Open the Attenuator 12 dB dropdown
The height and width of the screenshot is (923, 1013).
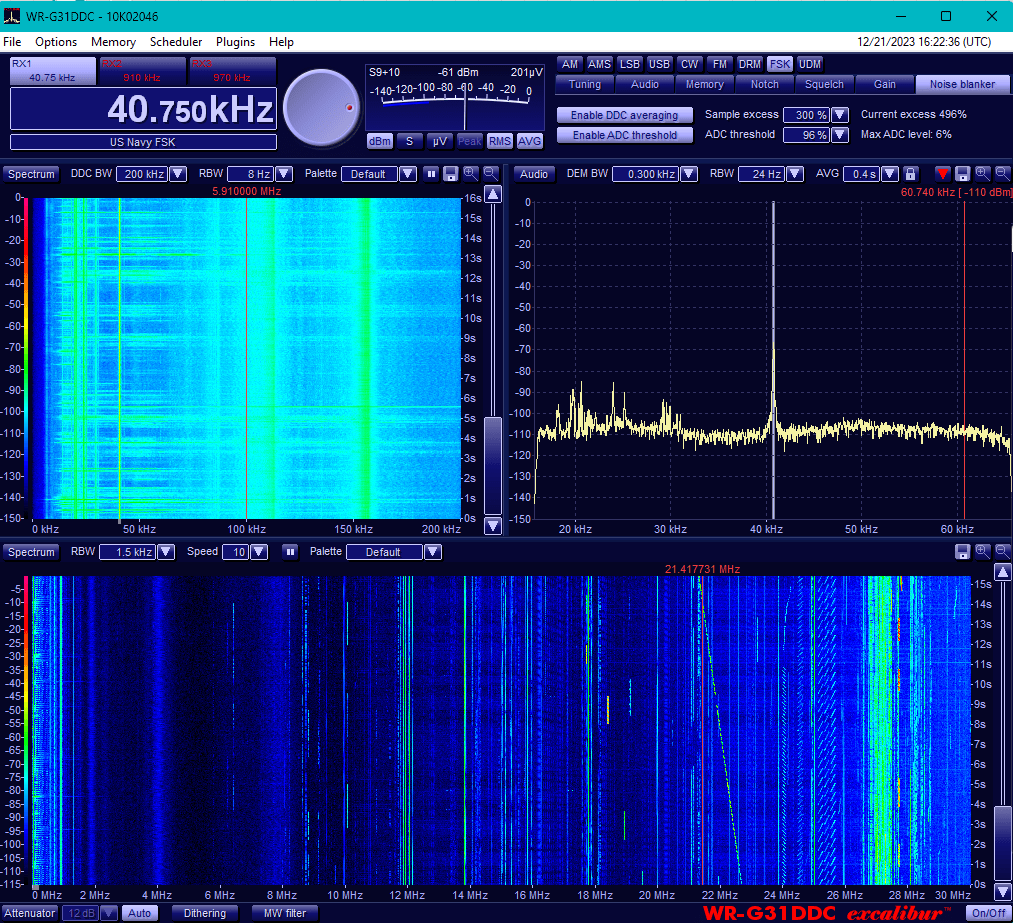point(109,913)
